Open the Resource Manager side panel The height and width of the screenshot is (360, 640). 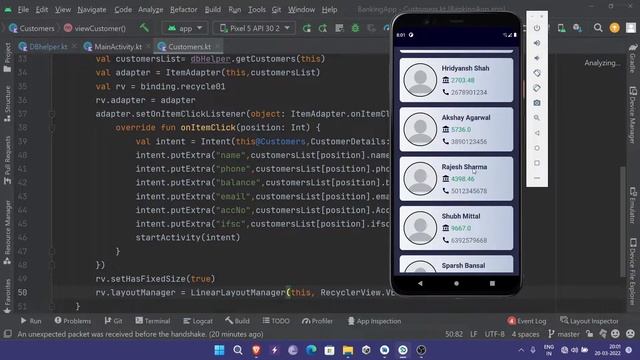[x=7, y=233]
